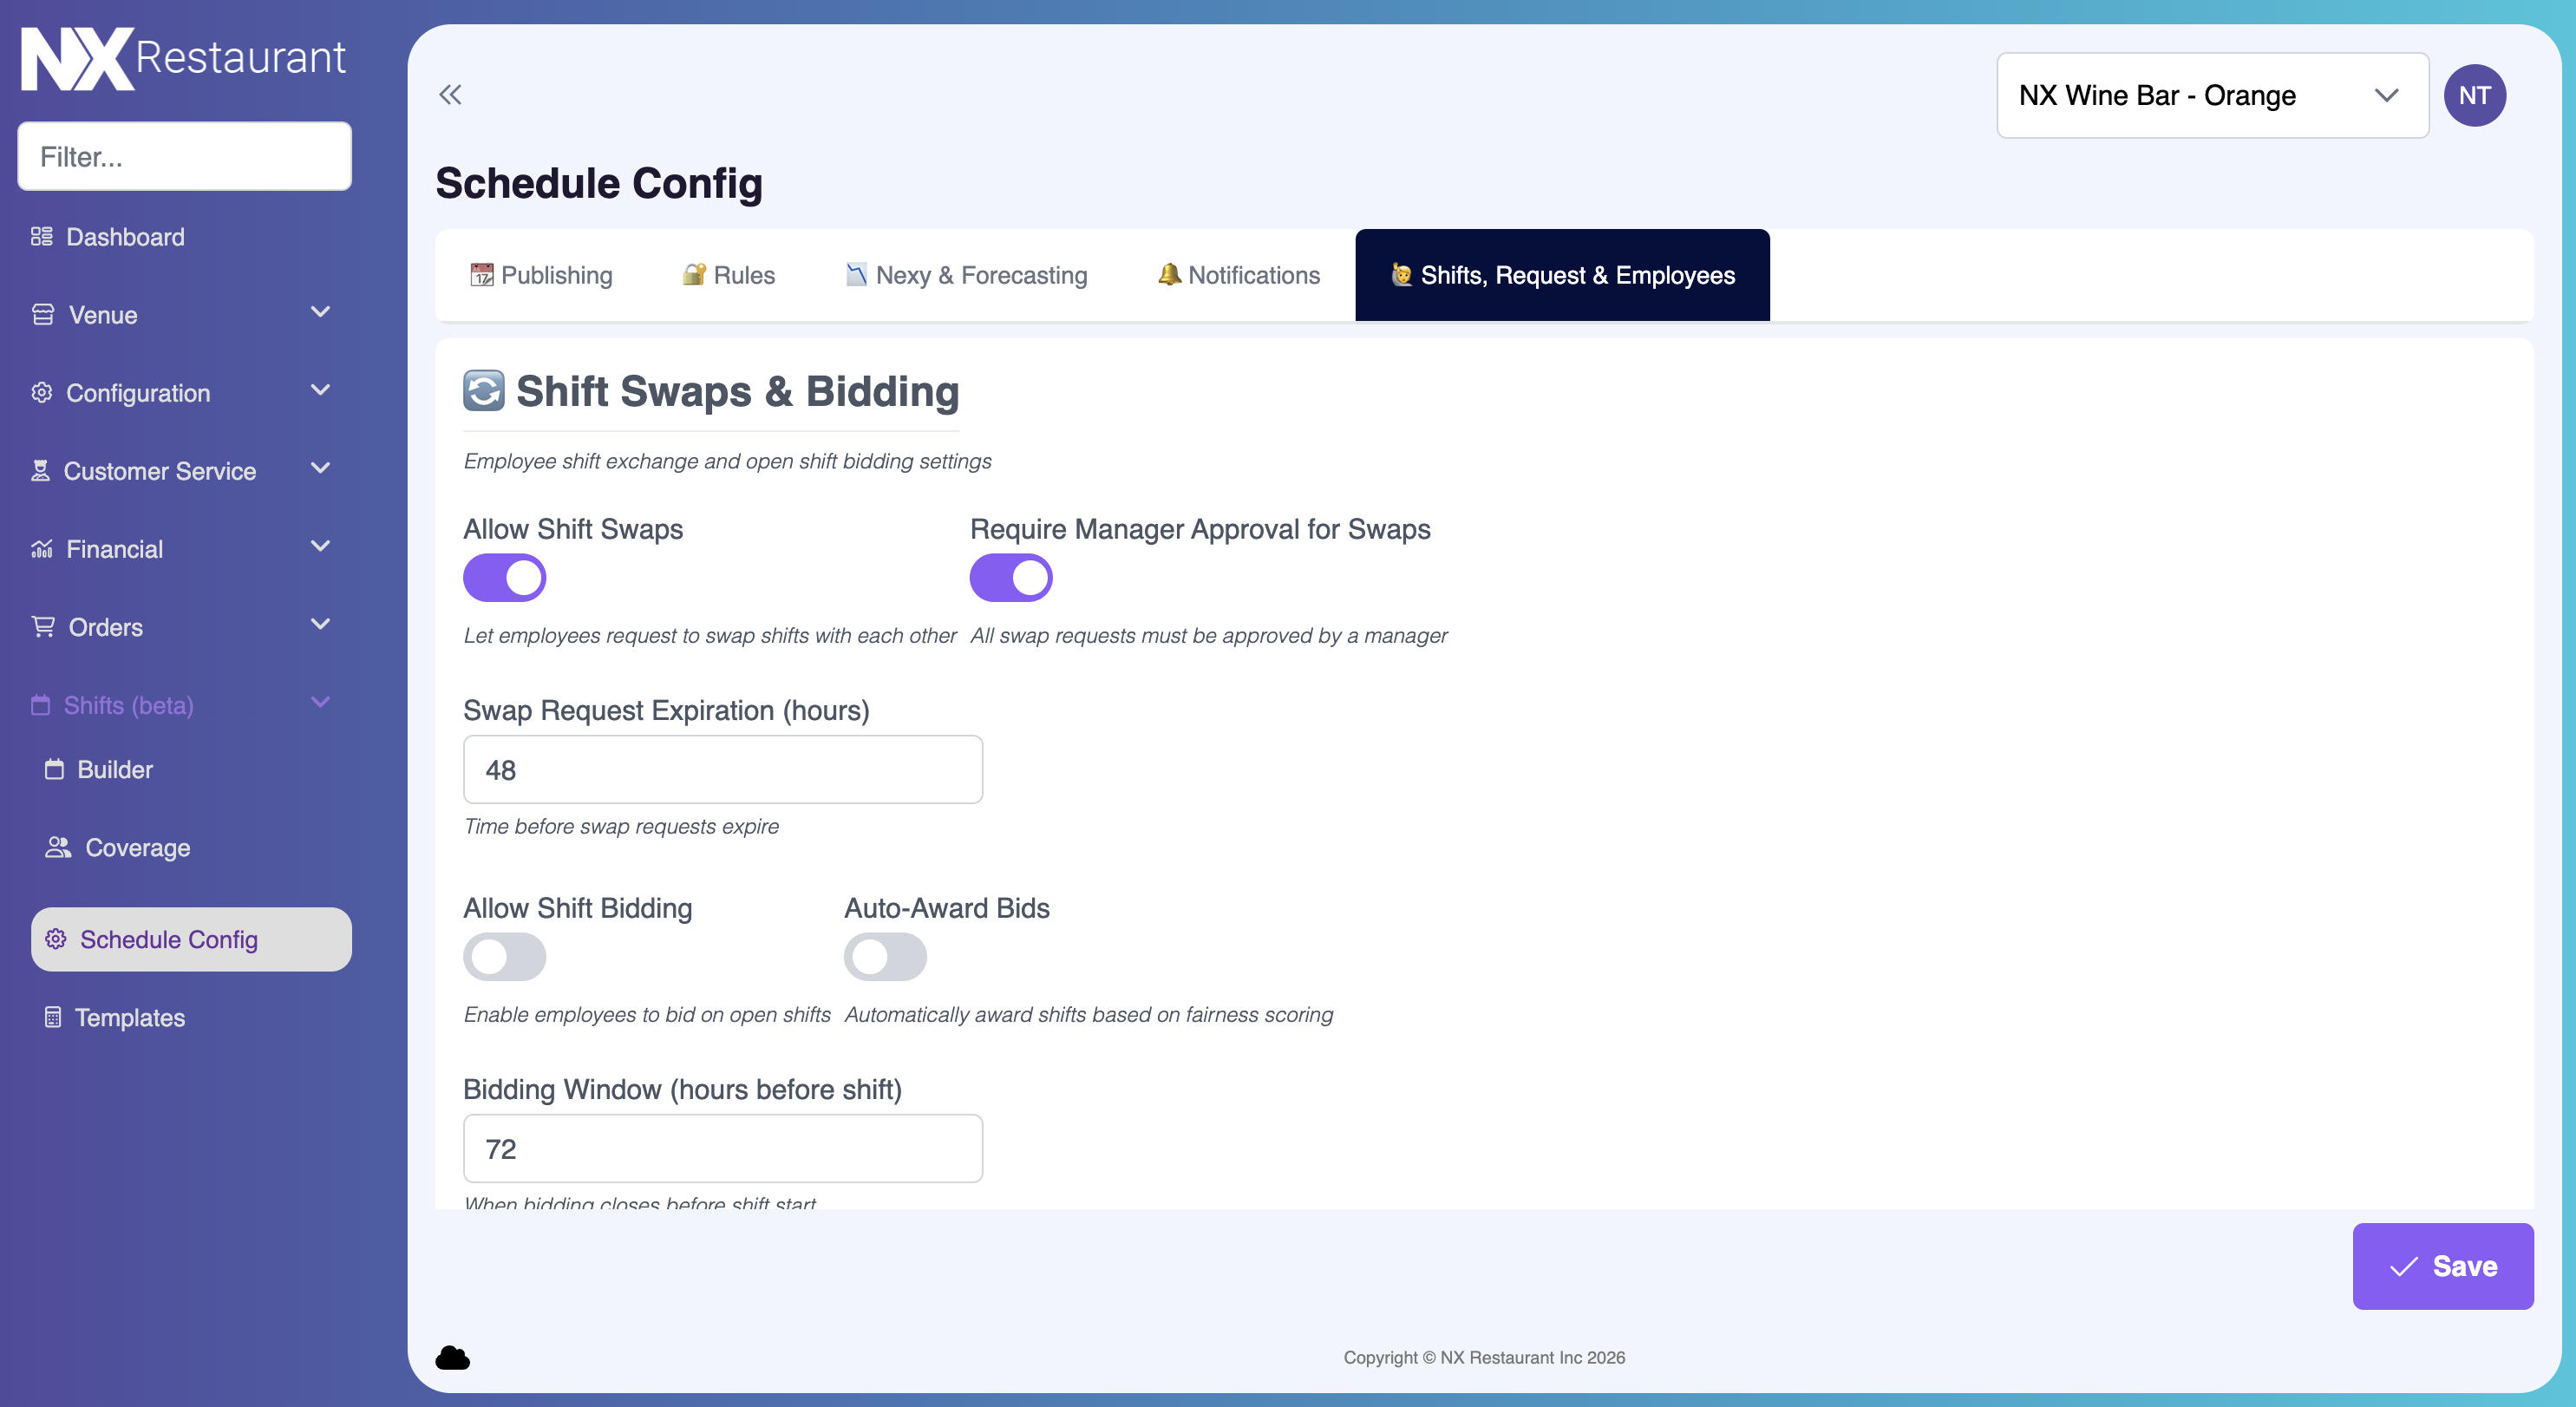This screenshot has height=1407, width=2576.
Task: Open Coverage via the people icon
Action: (58, 847)
